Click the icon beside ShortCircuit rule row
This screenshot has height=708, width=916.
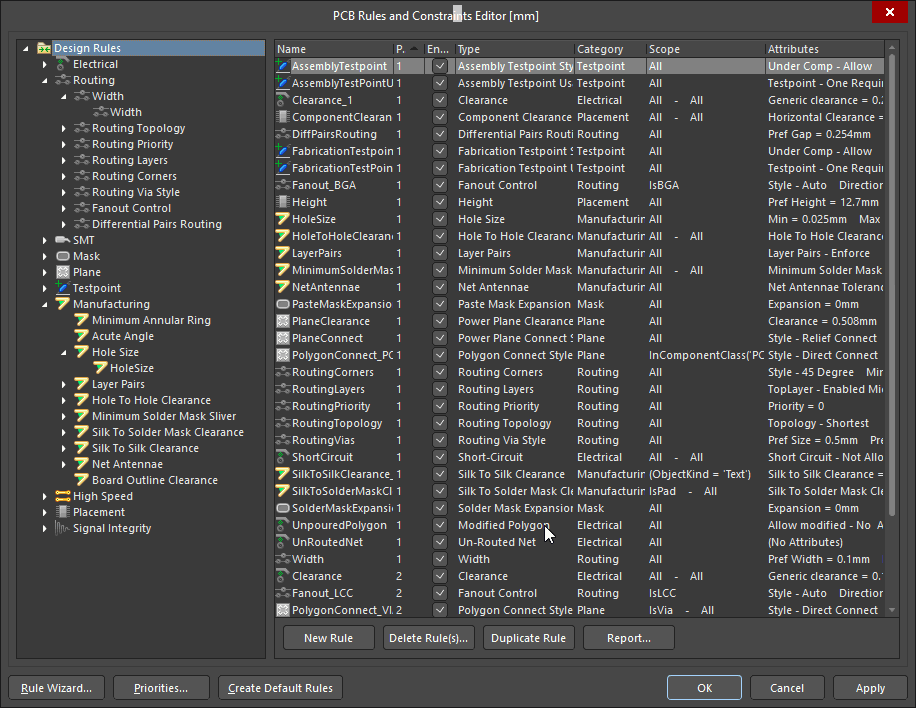283,457
